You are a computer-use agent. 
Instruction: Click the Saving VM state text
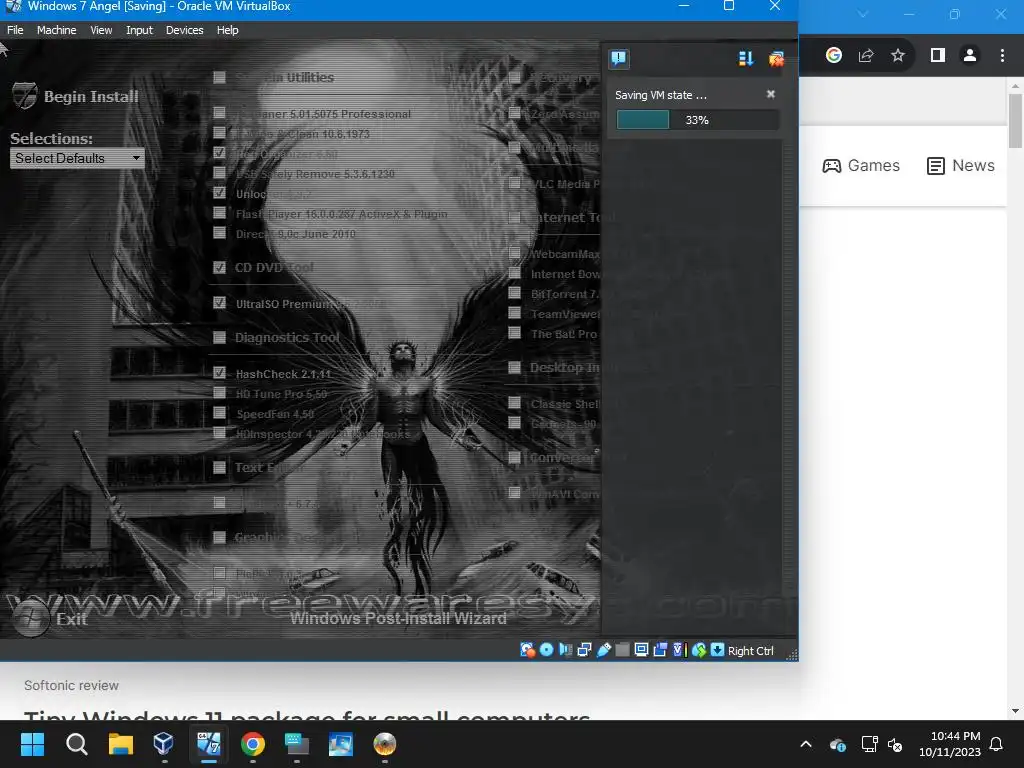660,95
